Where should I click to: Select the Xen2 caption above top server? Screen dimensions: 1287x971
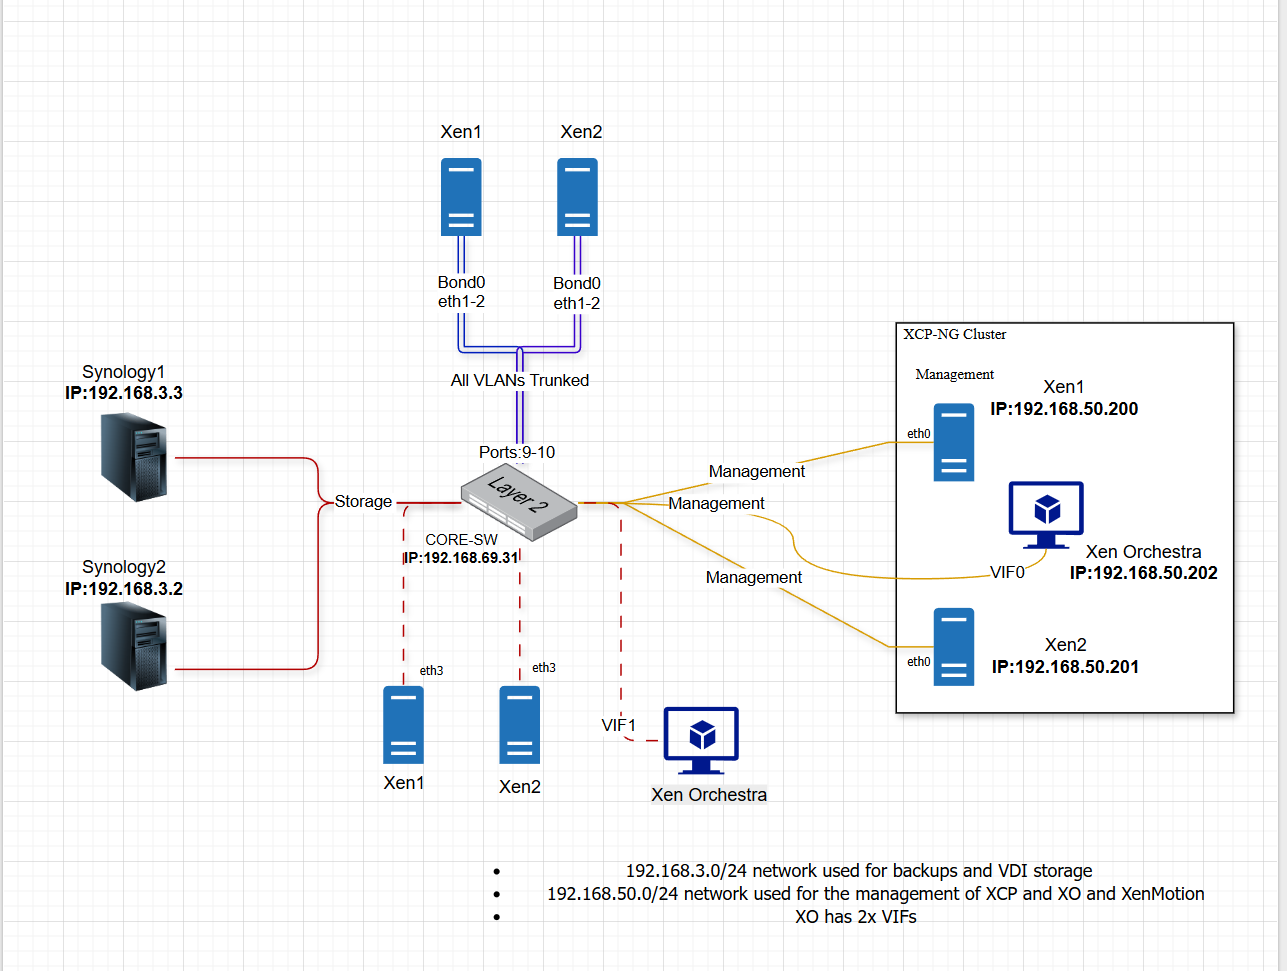581,132
